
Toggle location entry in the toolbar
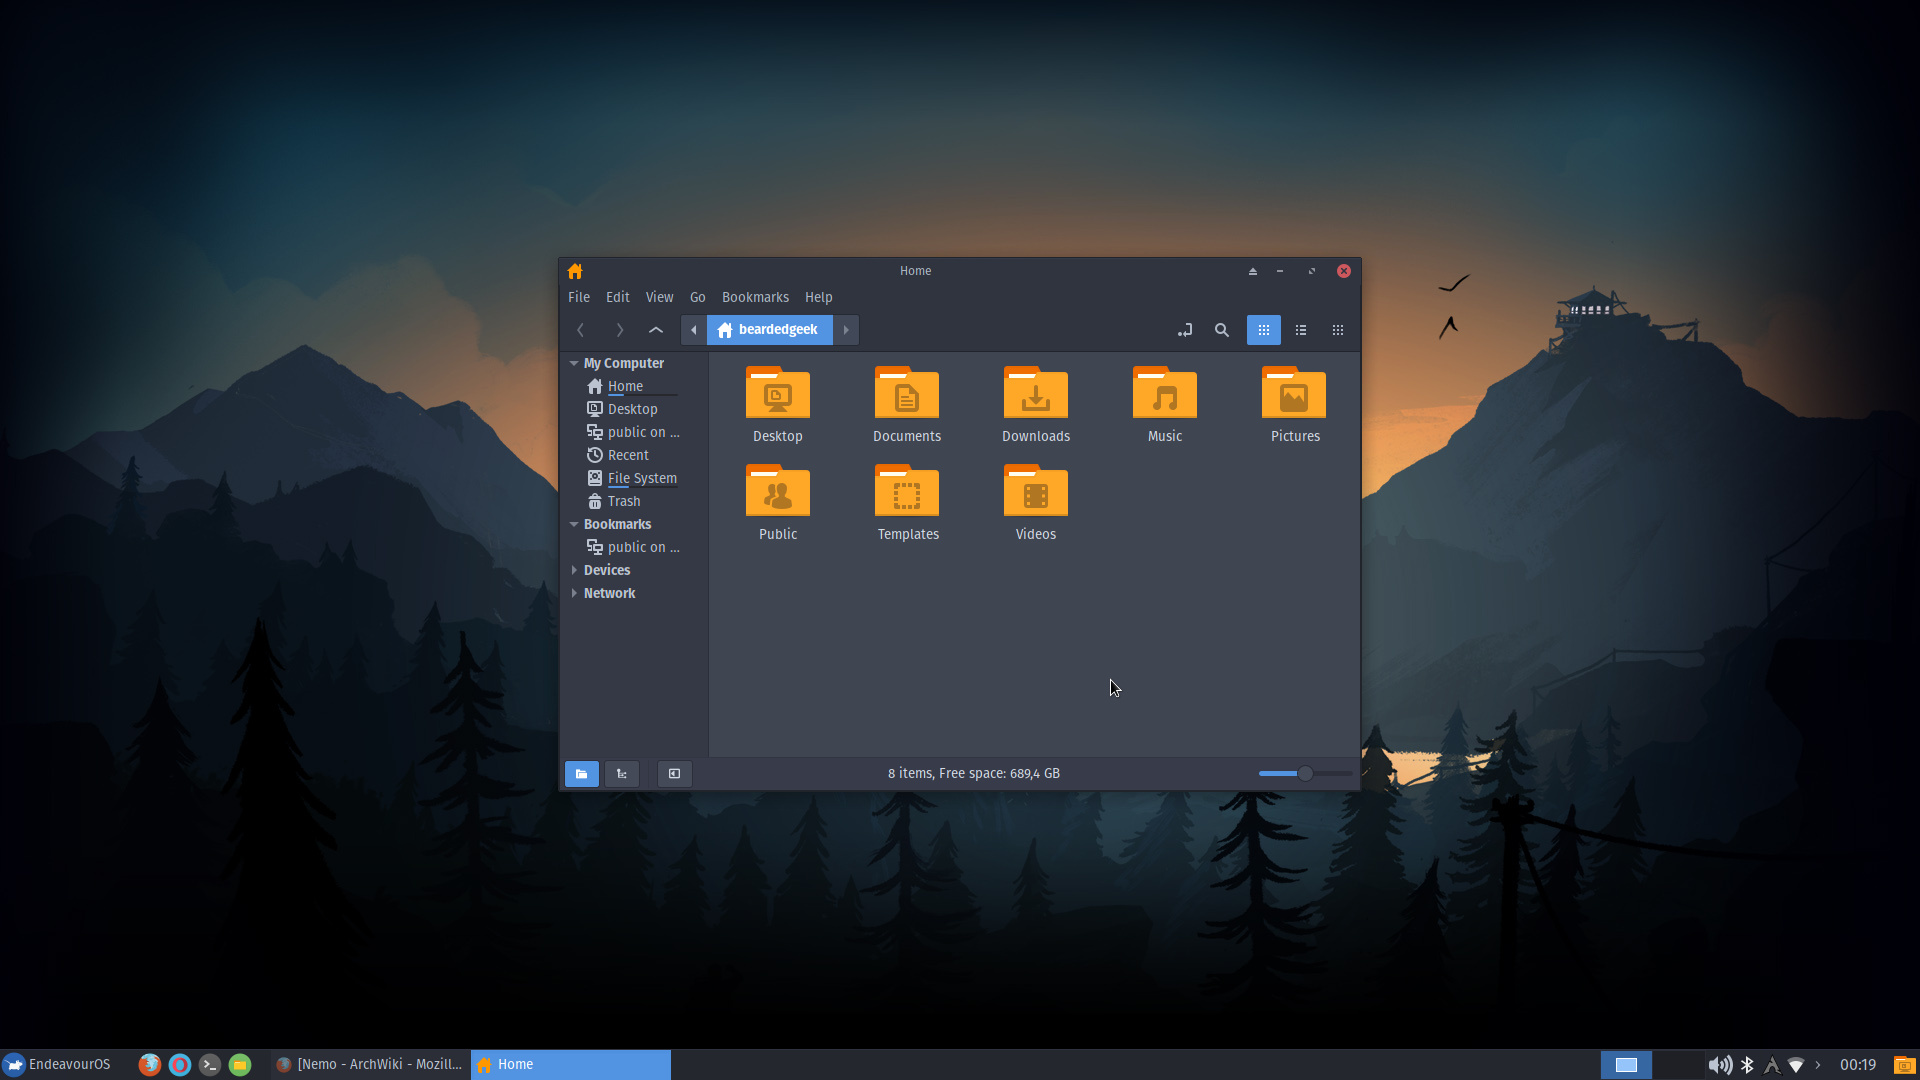1185,330
